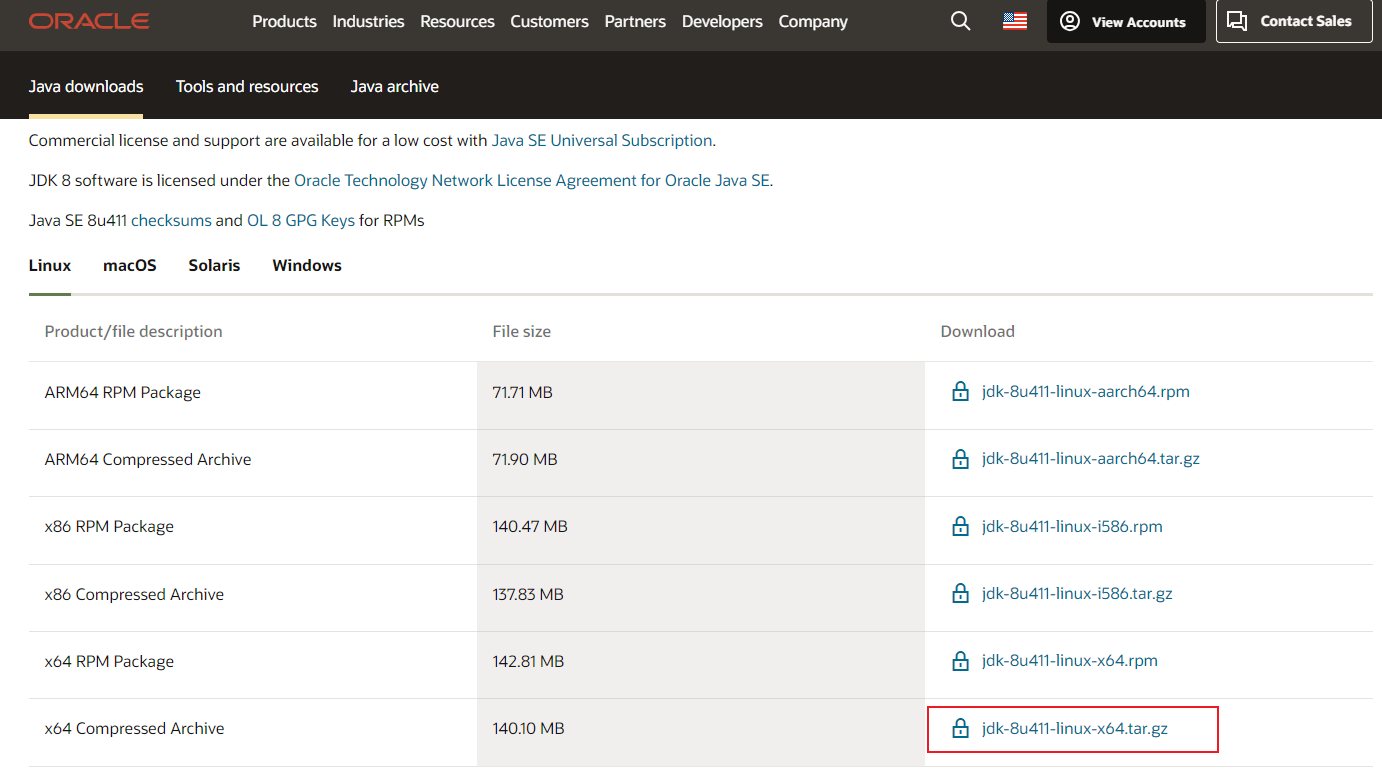Click the File size column header
This screenshot has height=773, width=1382.
tap(522, 331)
